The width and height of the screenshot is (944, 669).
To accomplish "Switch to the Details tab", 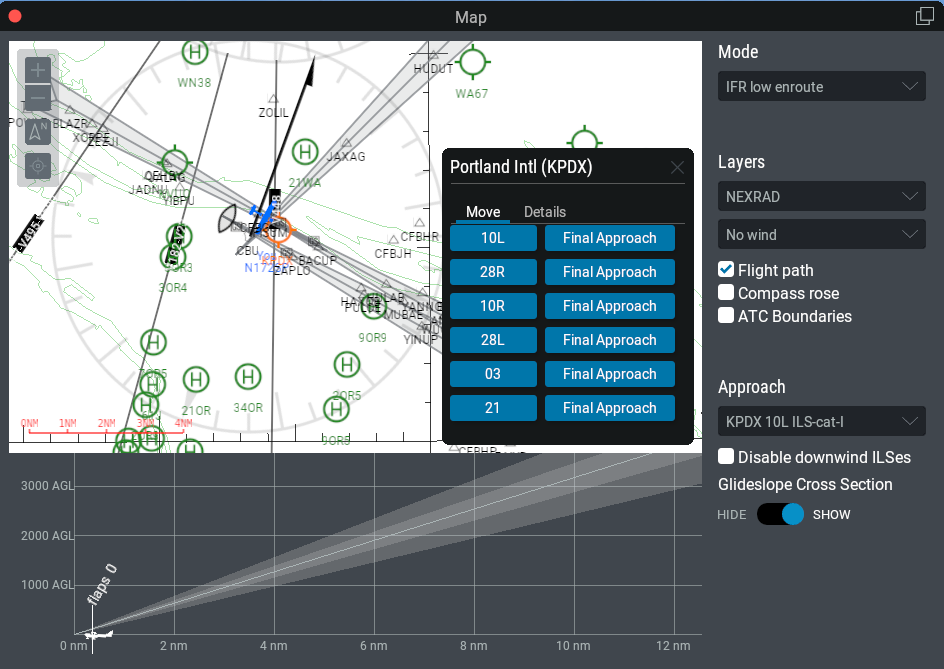I will pos(545,212).
